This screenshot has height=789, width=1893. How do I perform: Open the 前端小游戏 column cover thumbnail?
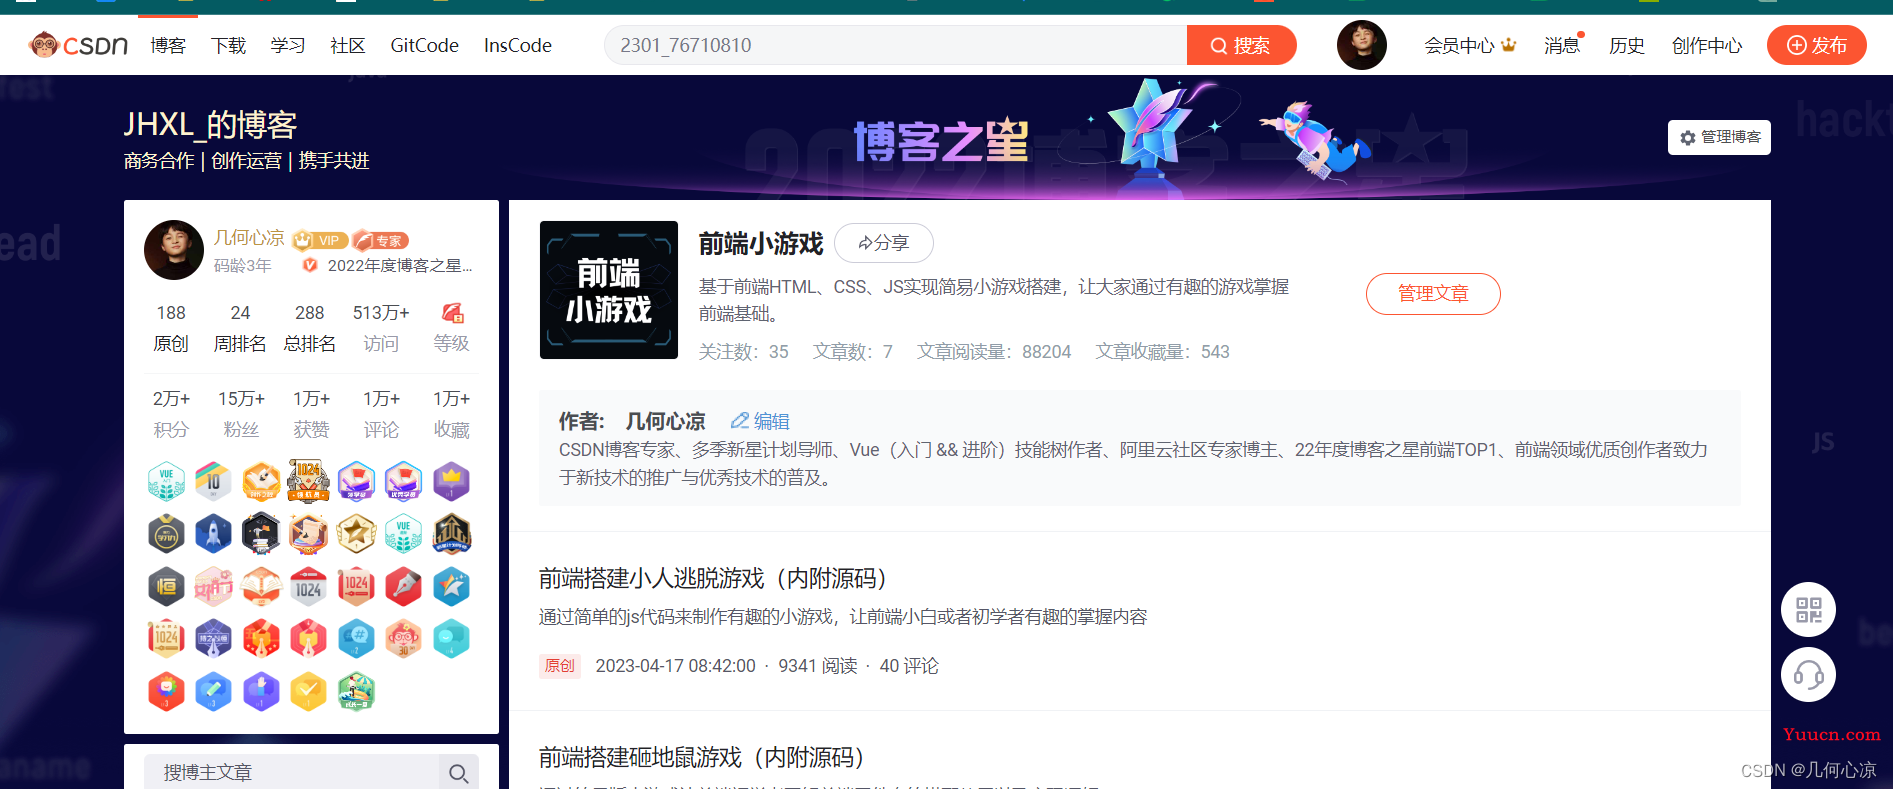click(x=609, y=290)
